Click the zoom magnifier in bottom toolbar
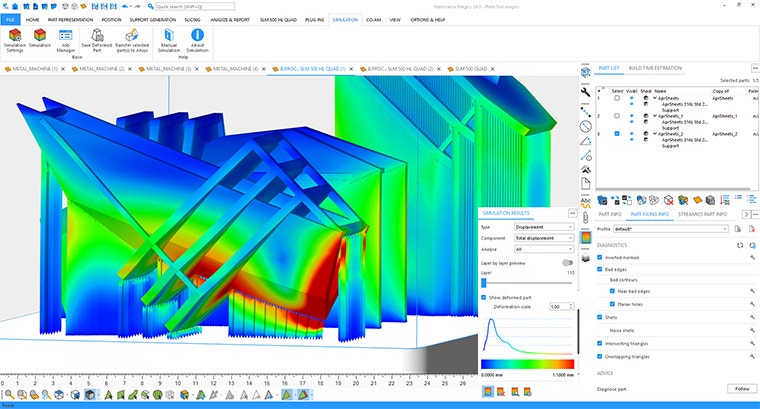Screen dimensions: 760x409 click(9, 394)
